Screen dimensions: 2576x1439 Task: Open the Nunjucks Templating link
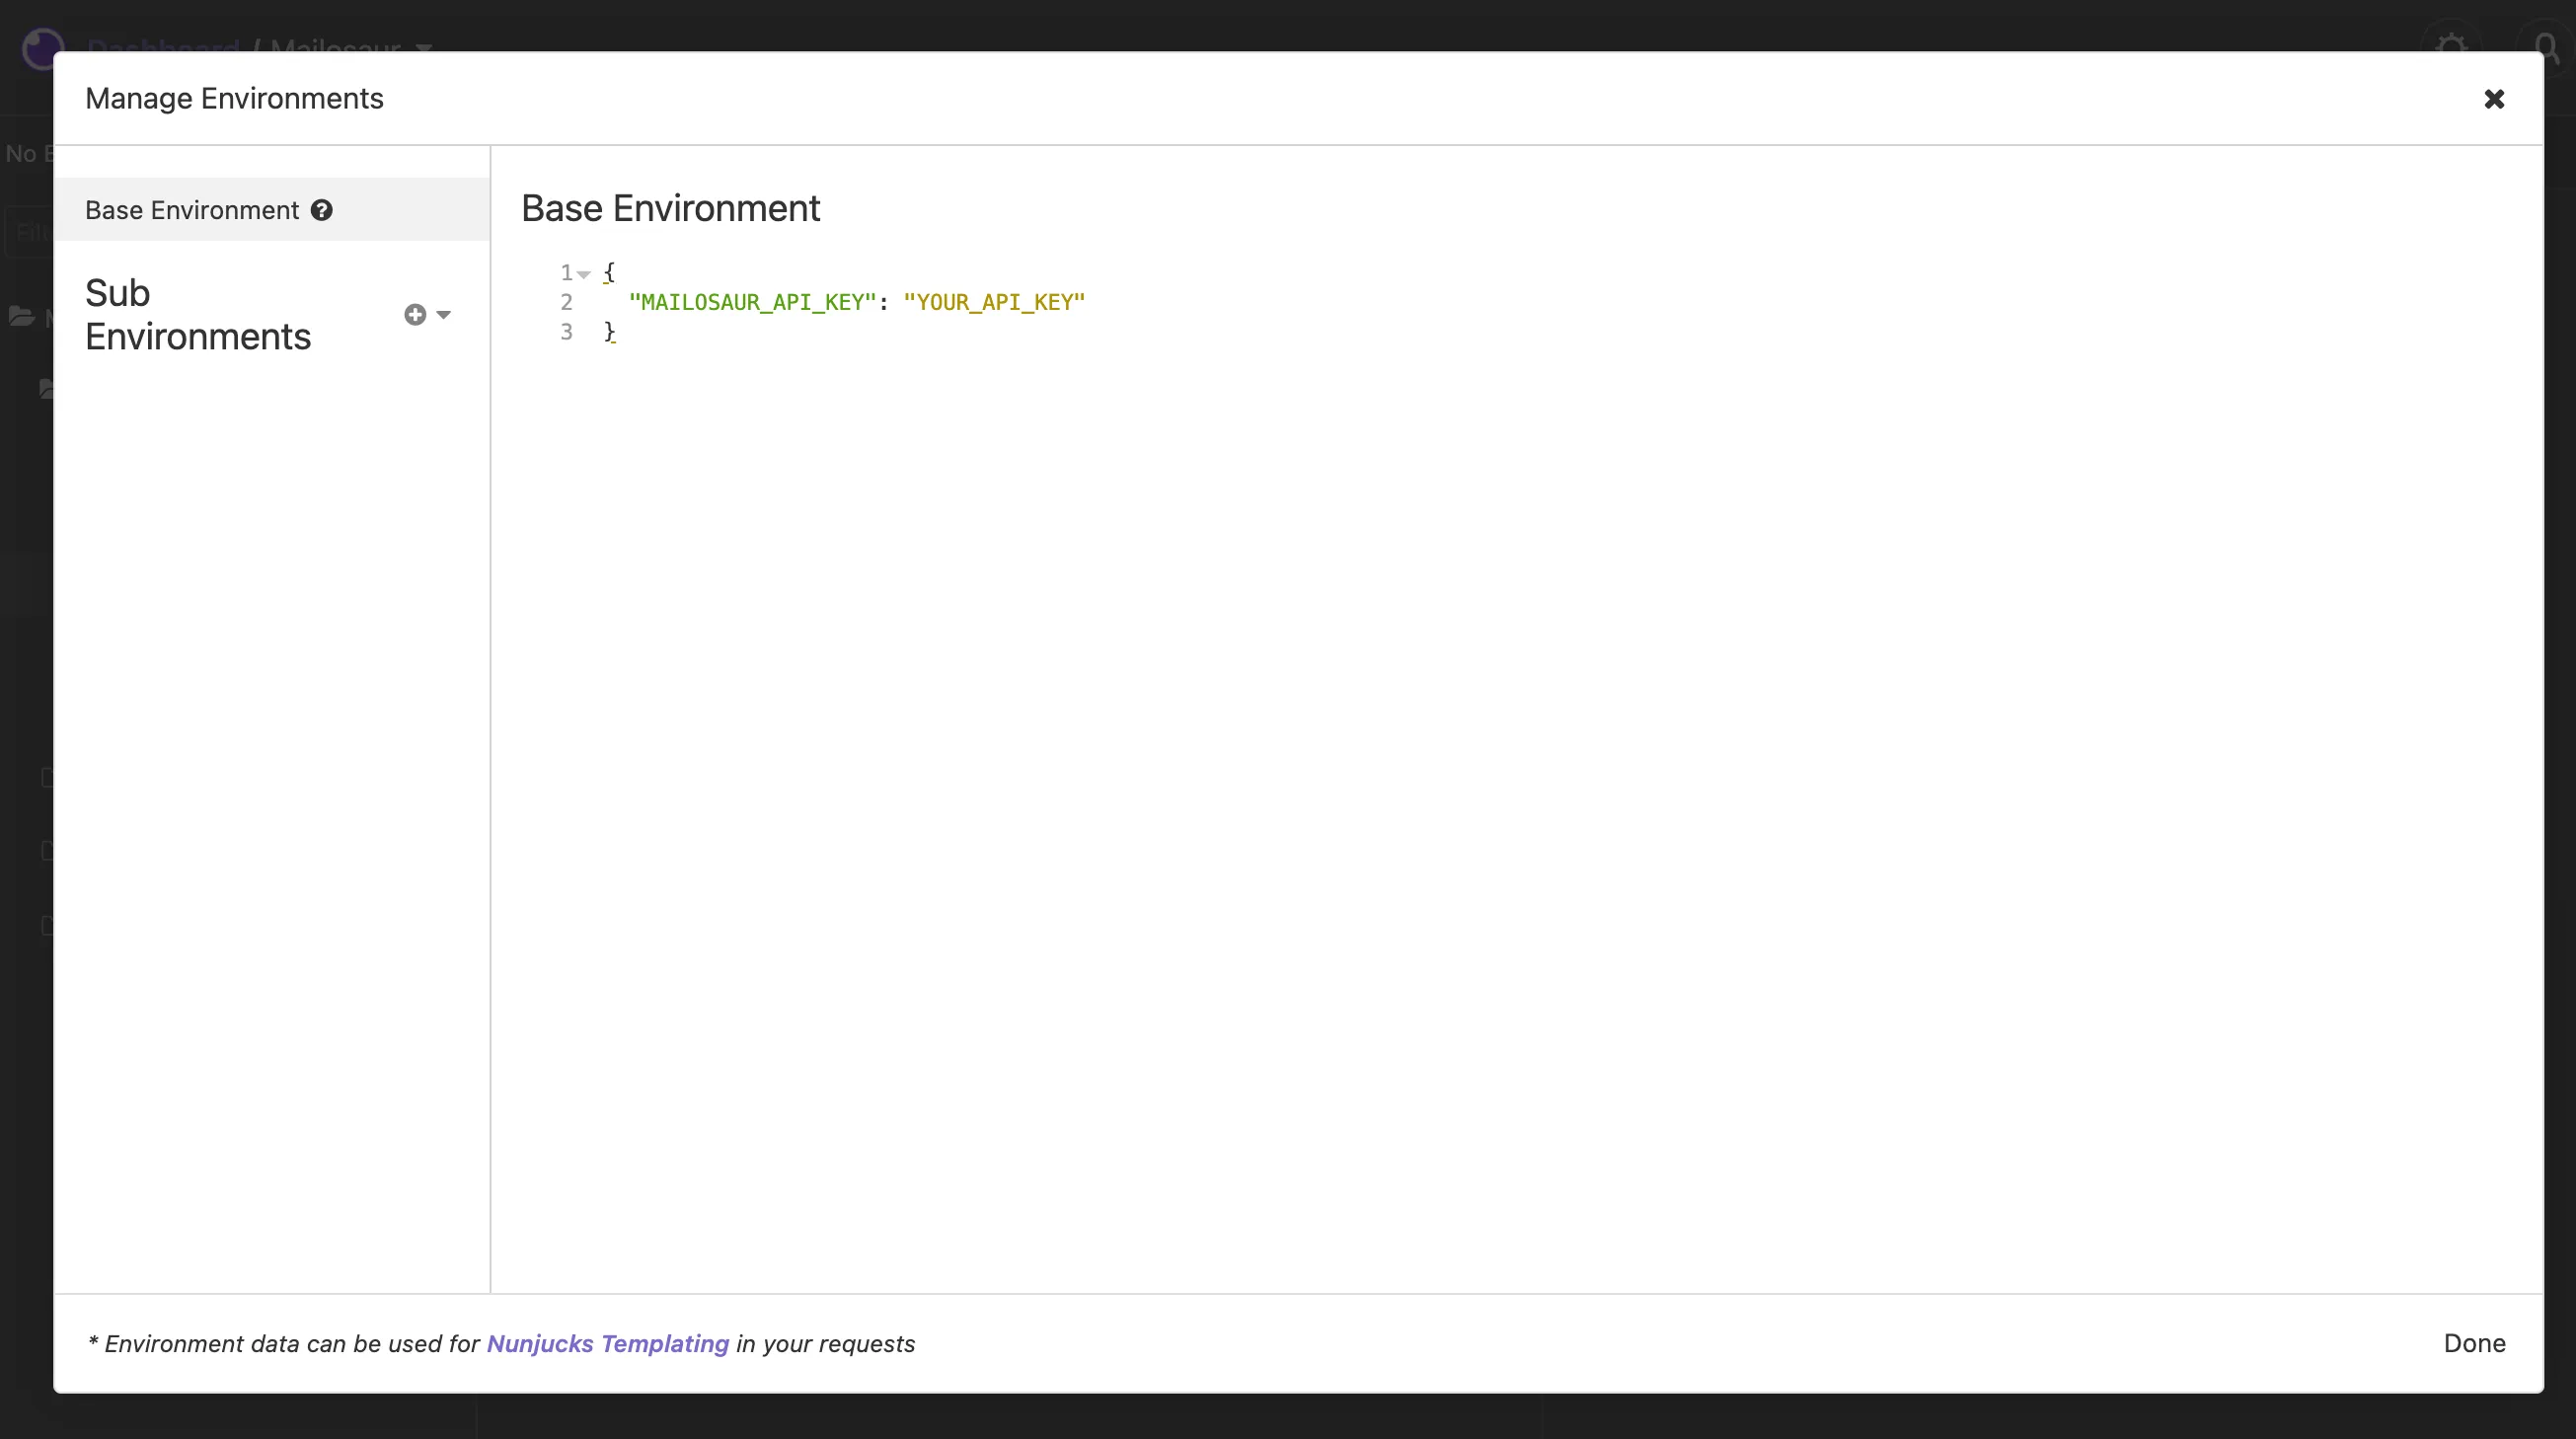[x=608, y=1344]
